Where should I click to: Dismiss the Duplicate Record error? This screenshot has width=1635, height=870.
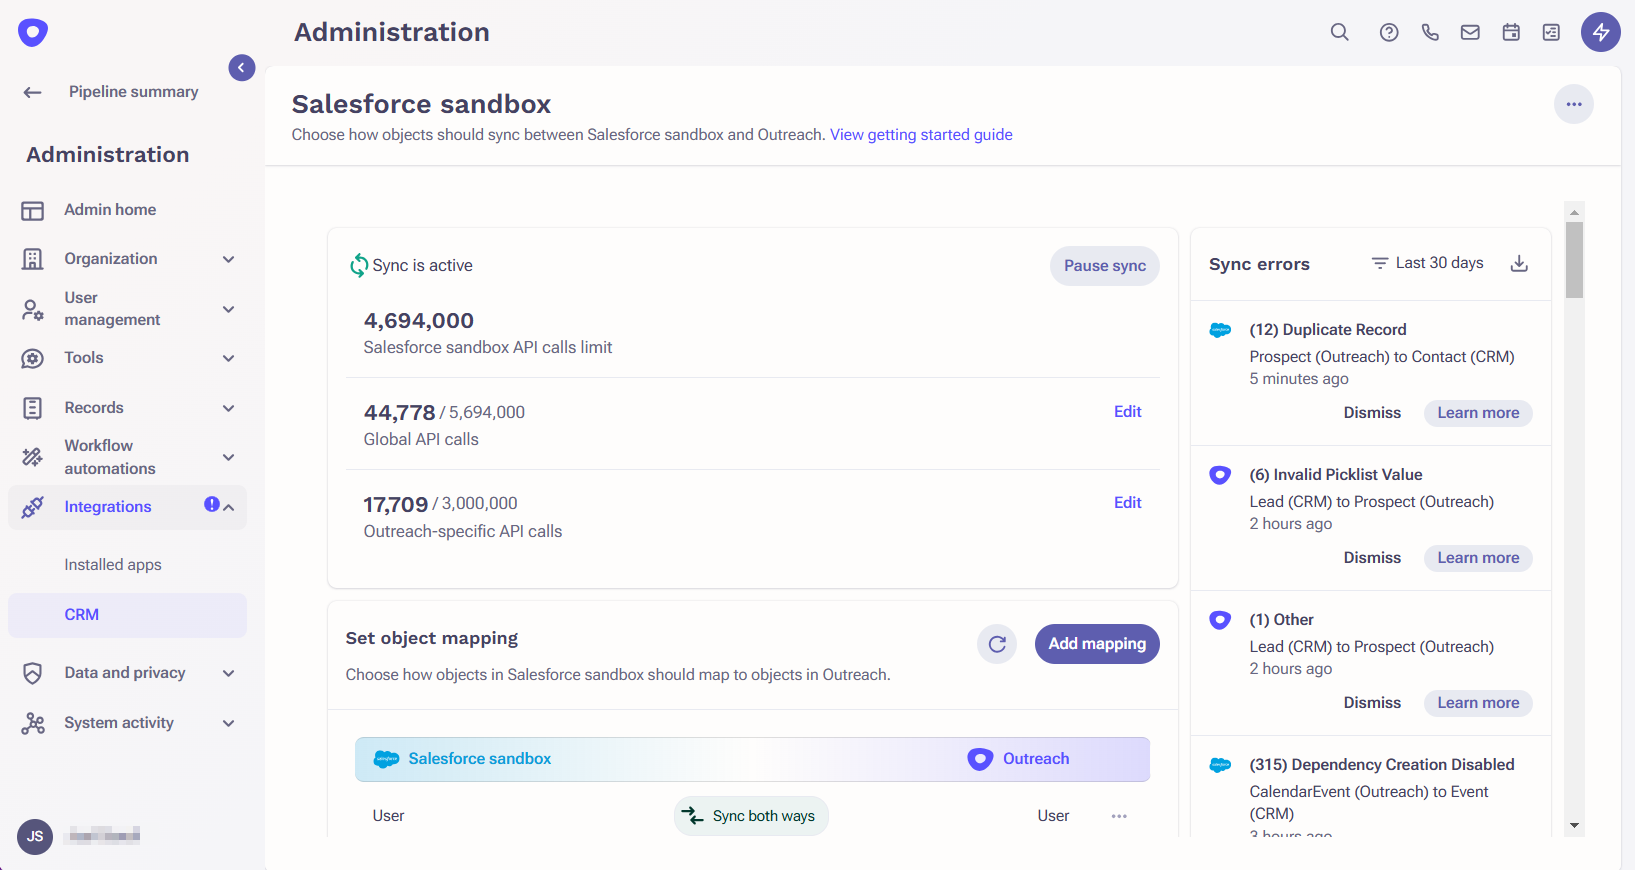(x=1372, y=413)
